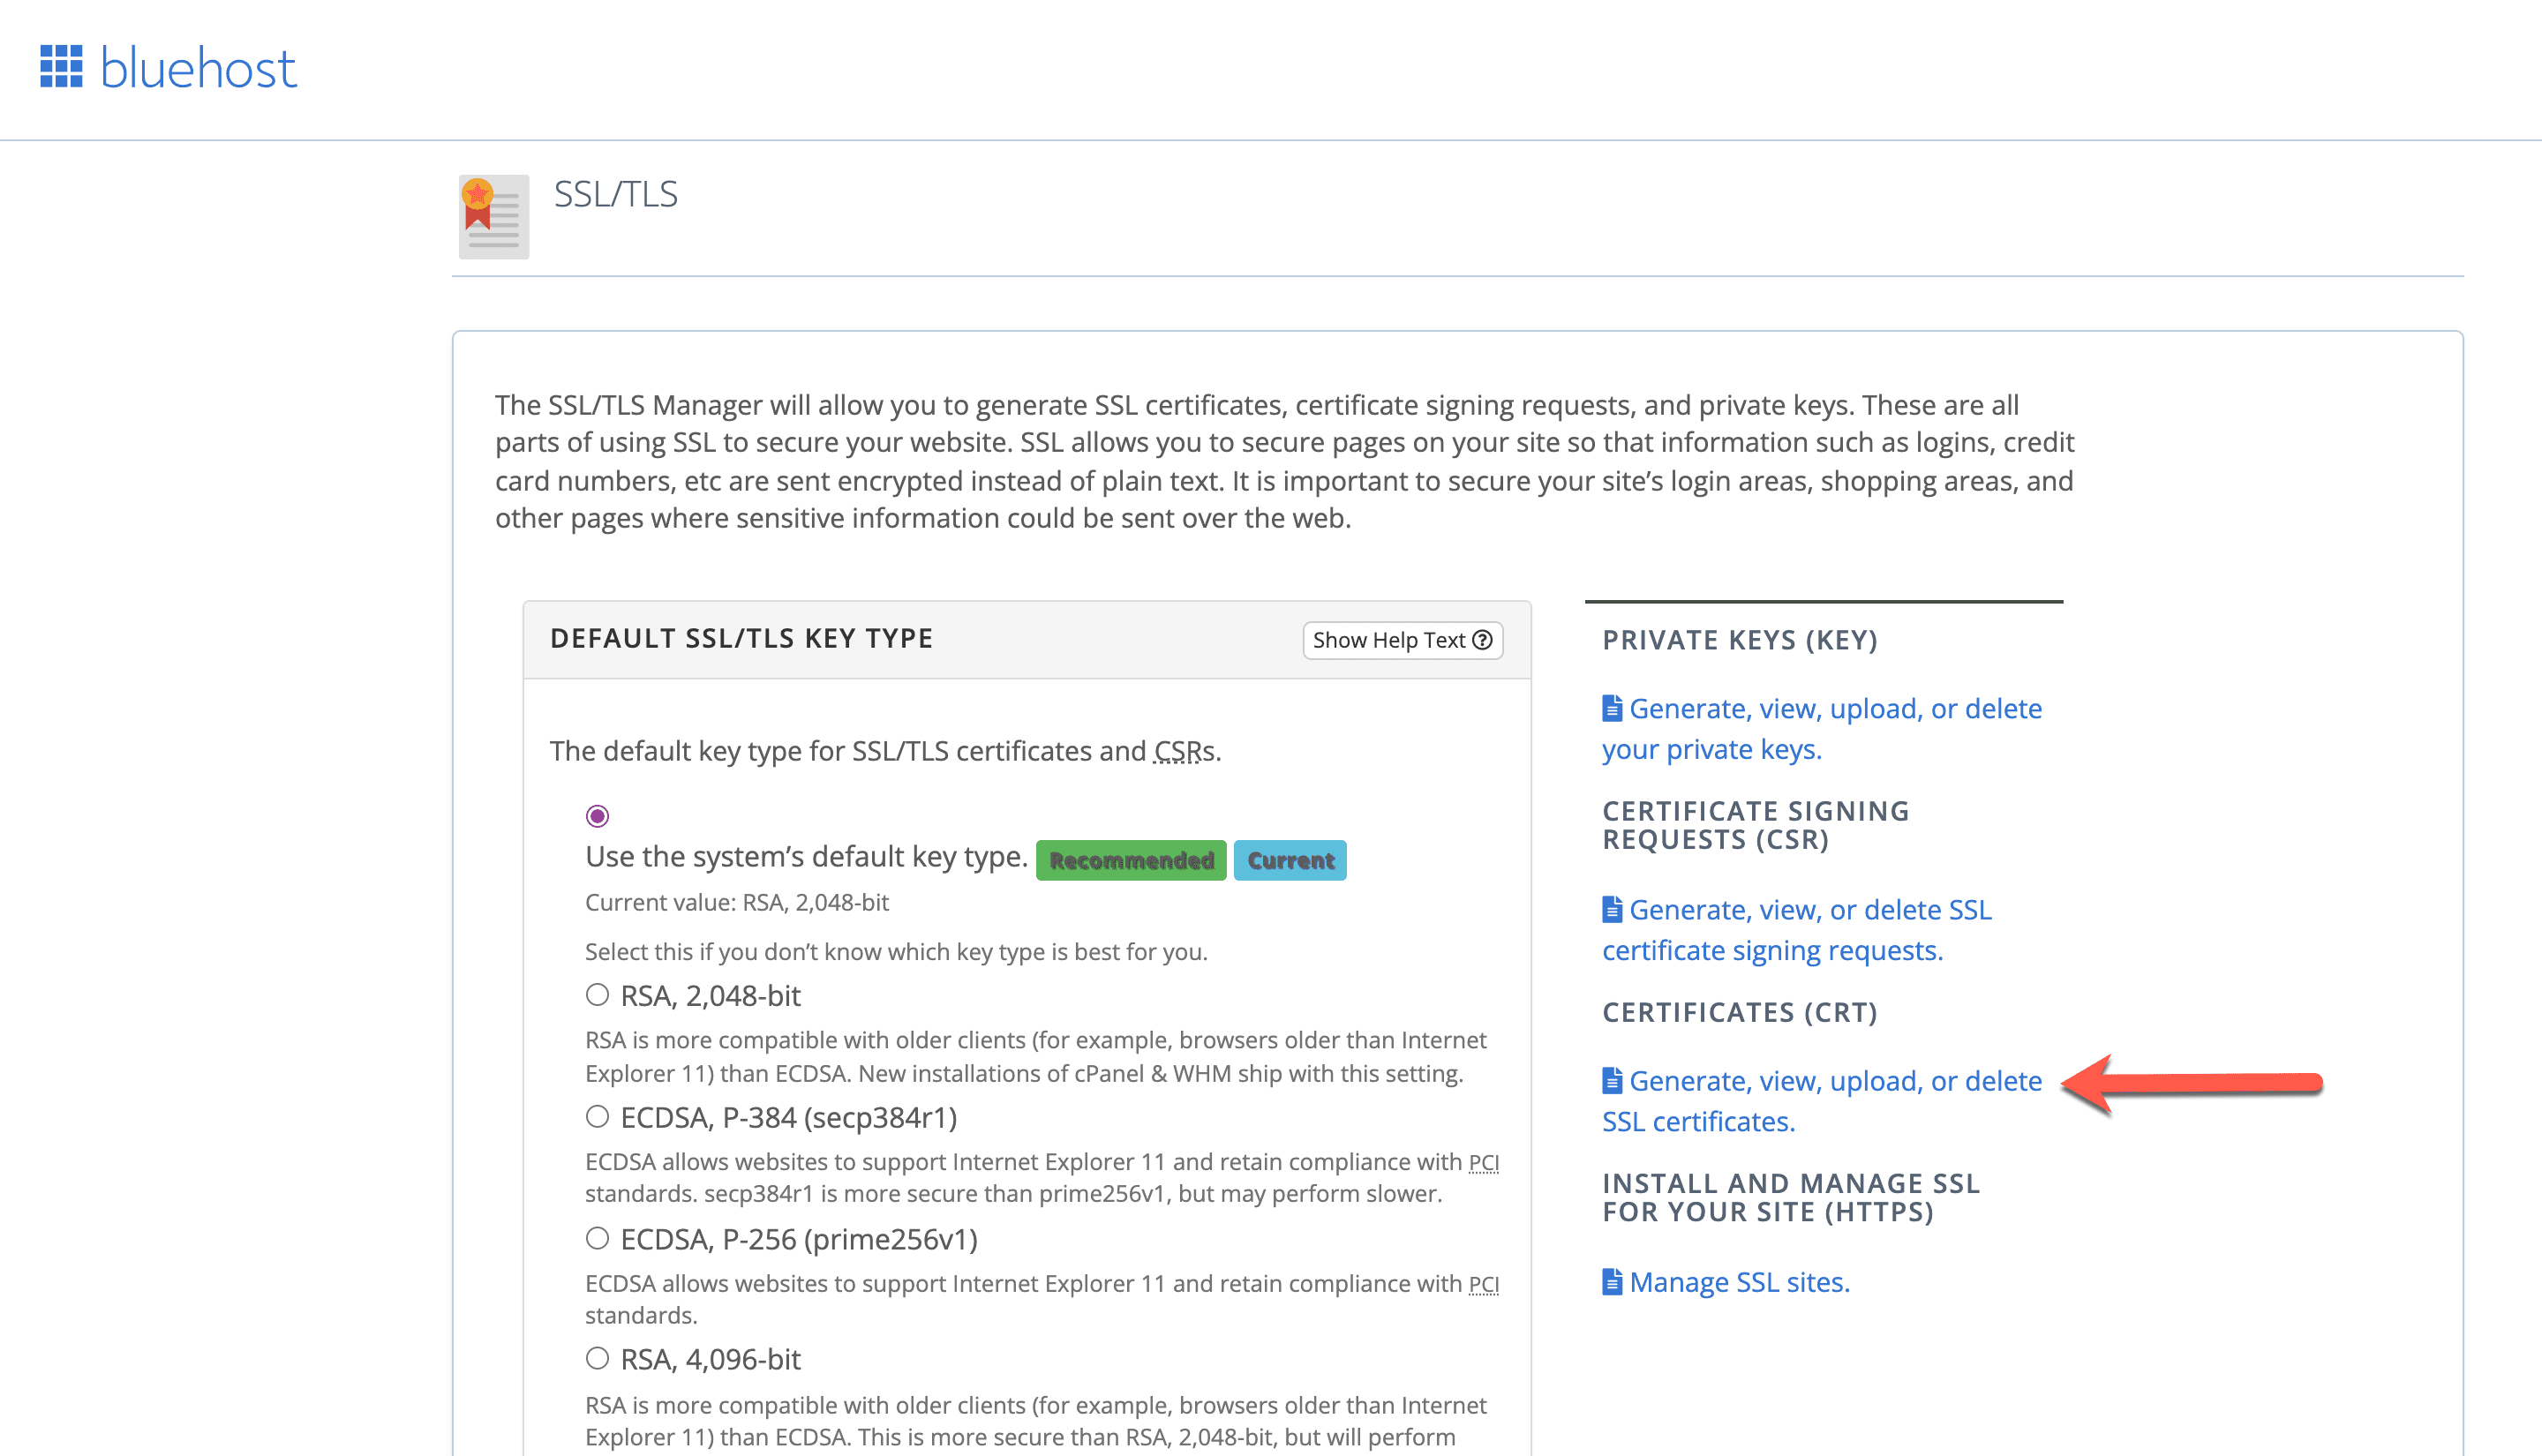Click the SSL/TLS certificate ribbon icon
The height and width of the screenshot is (1456, 2542).
493,216
